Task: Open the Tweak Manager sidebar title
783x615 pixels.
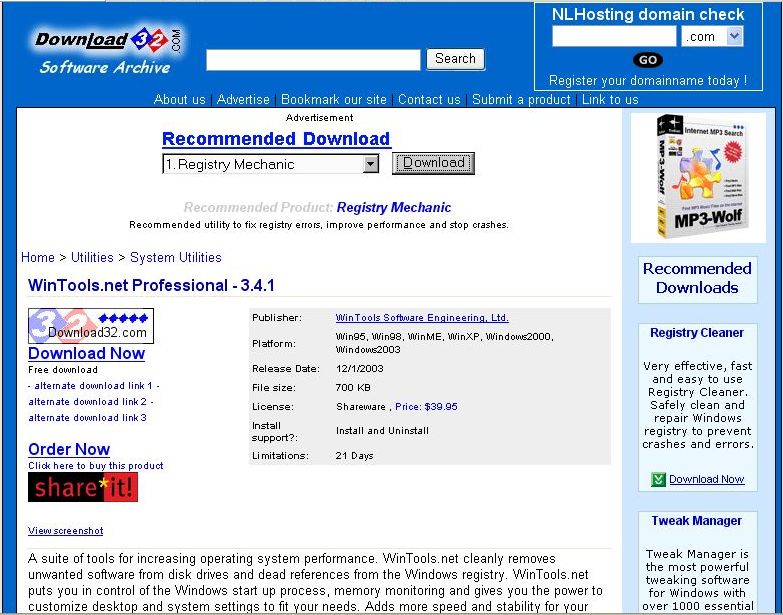Action: tap(697, 521)
